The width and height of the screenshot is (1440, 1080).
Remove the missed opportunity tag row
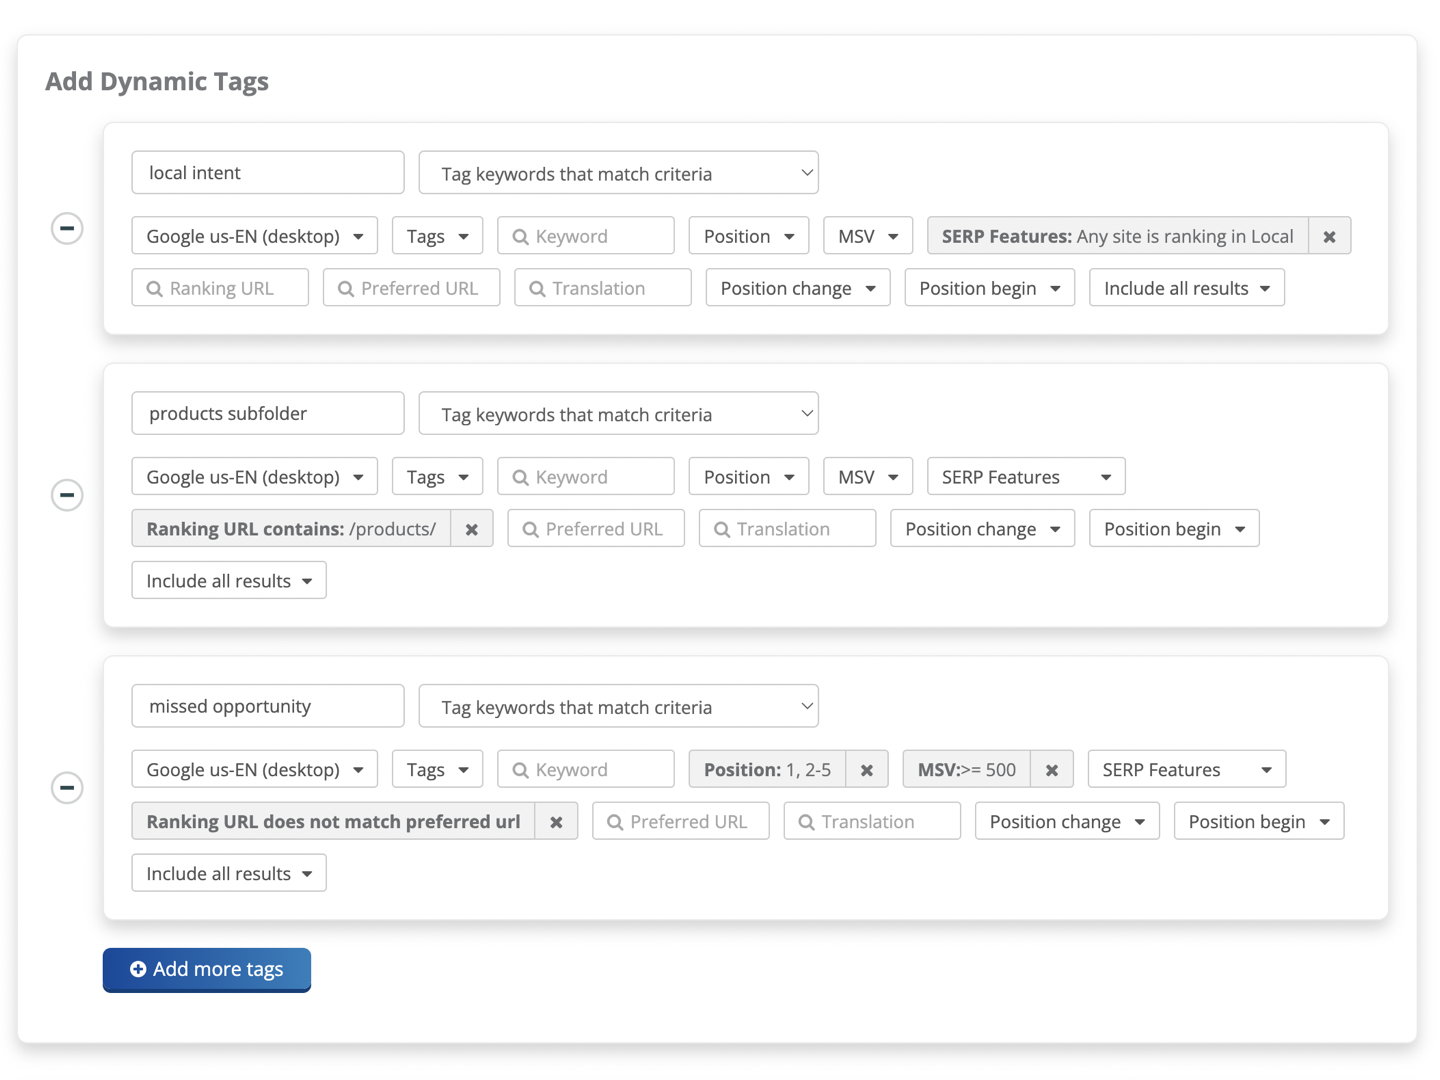[x=67, y=788]
